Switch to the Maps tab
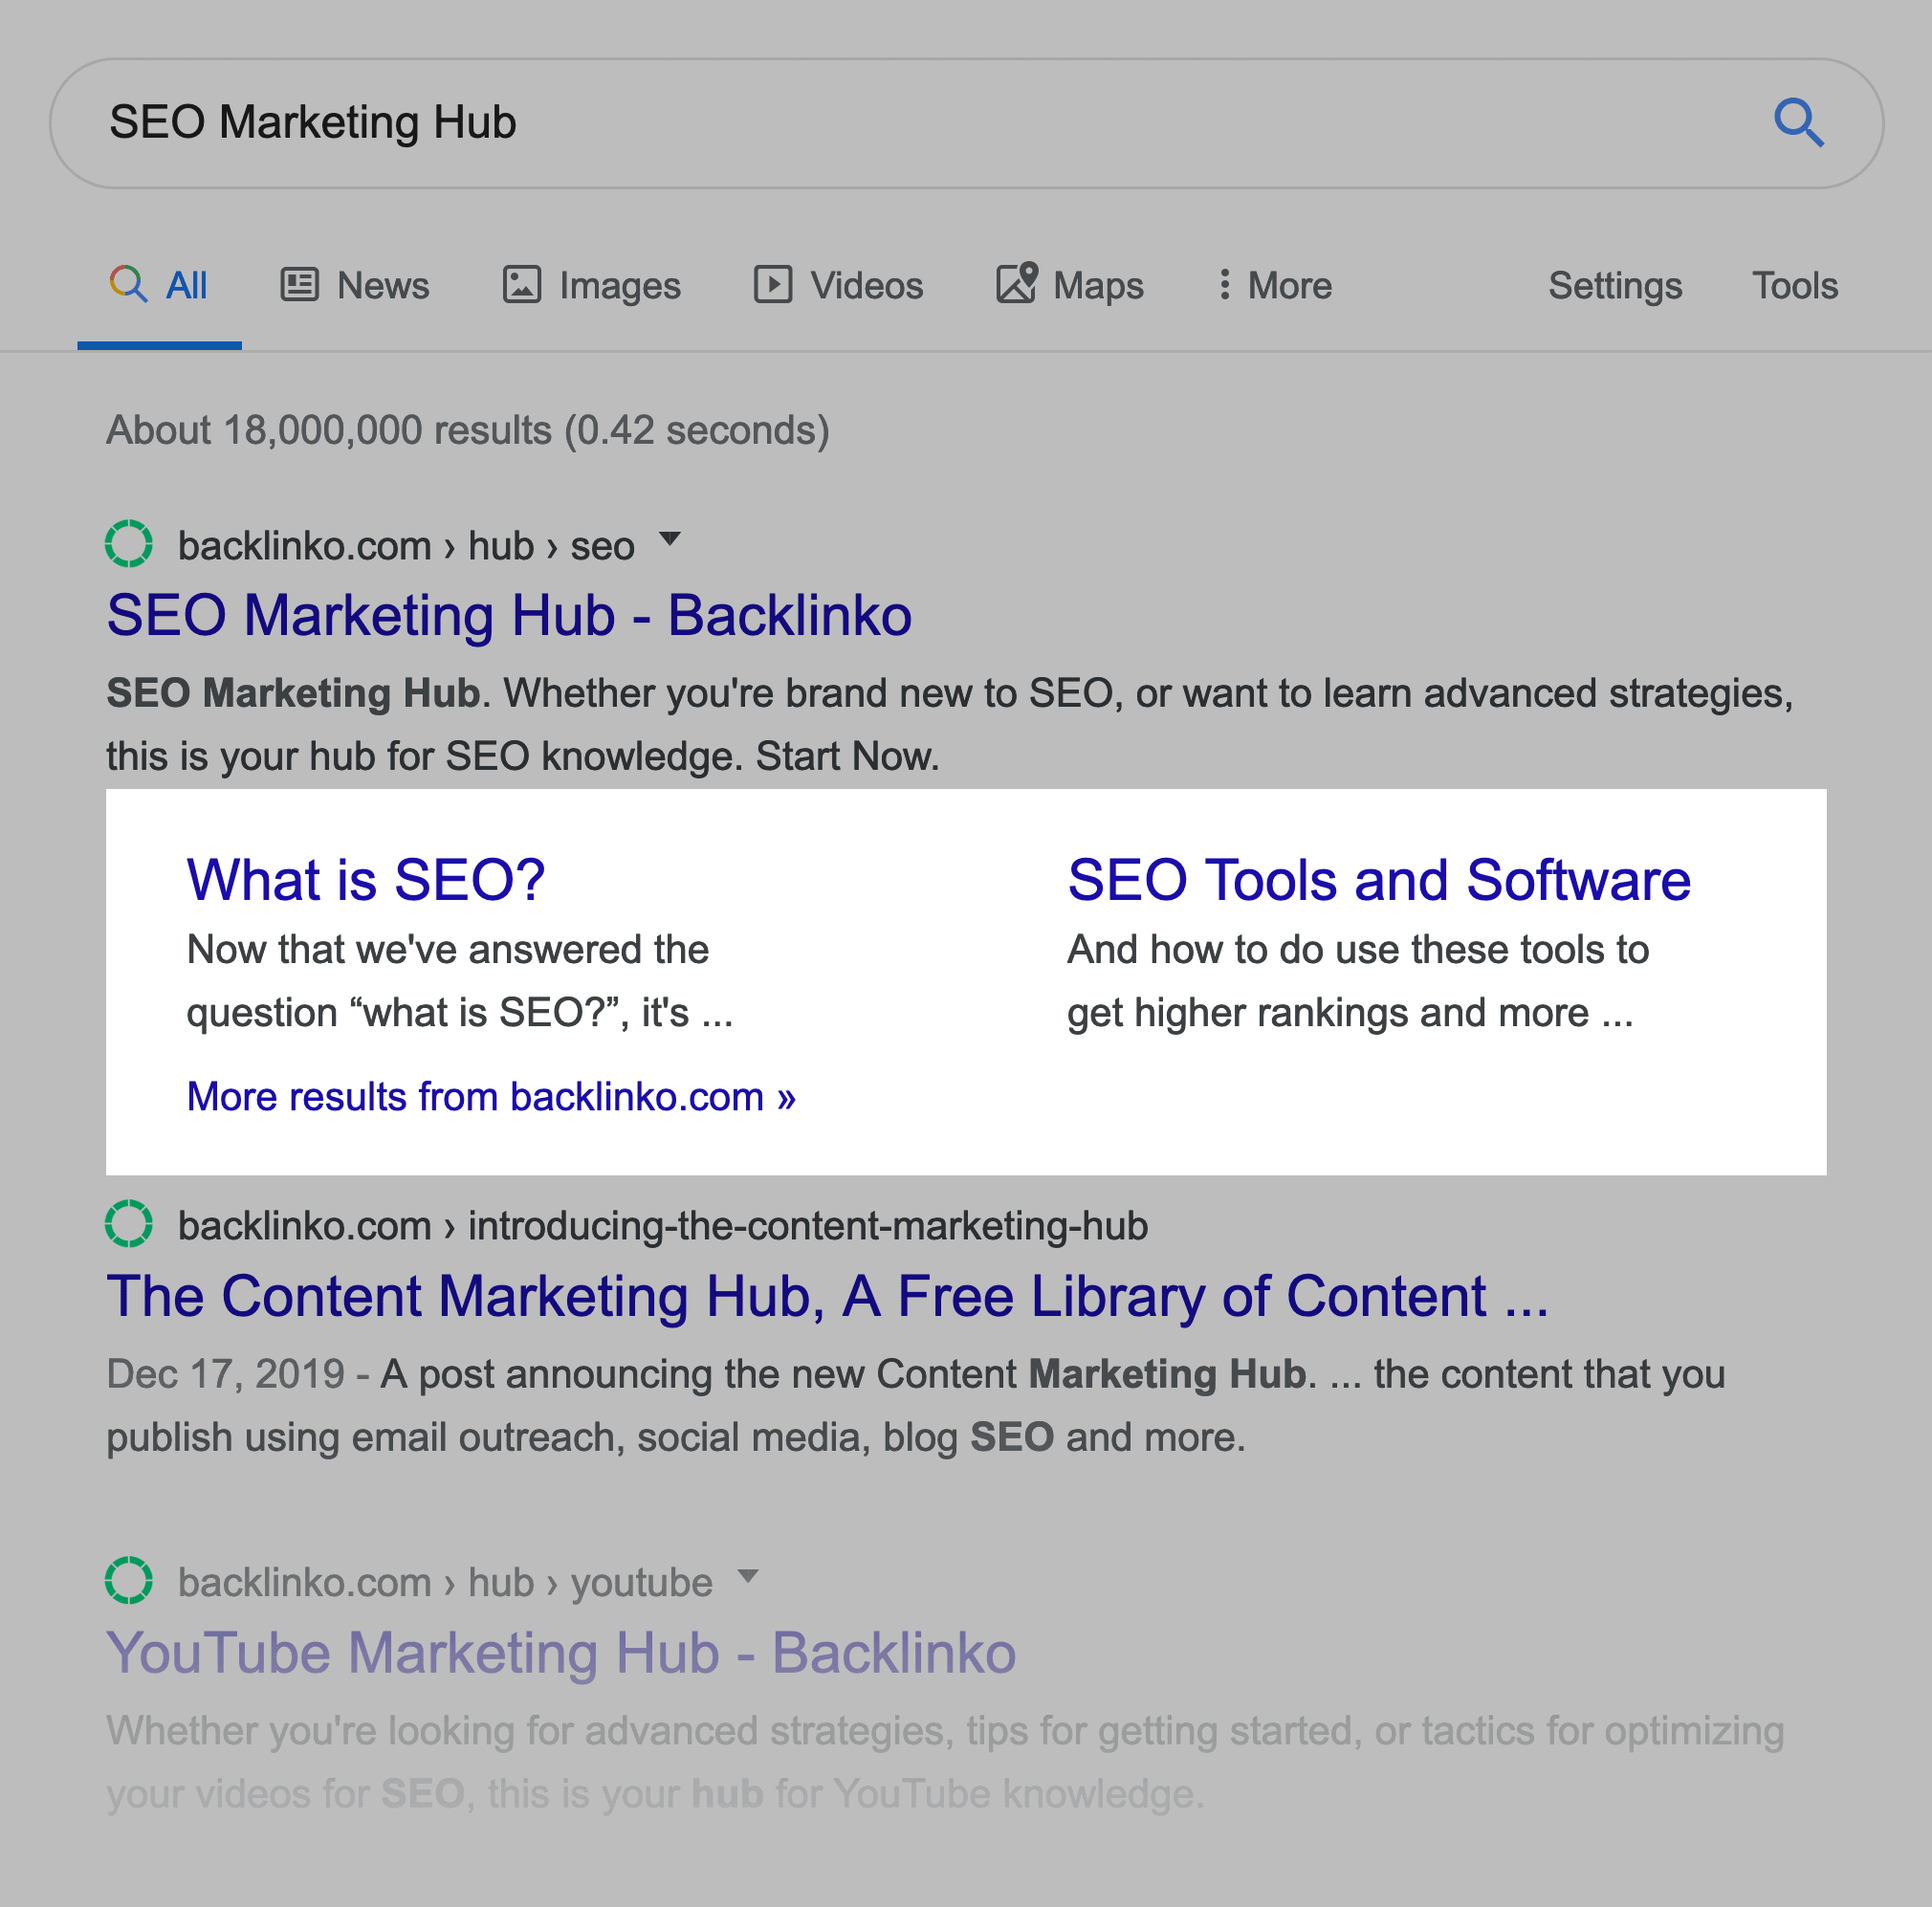Screen dimensions: 1932x1907 (x=1069, y=286)
